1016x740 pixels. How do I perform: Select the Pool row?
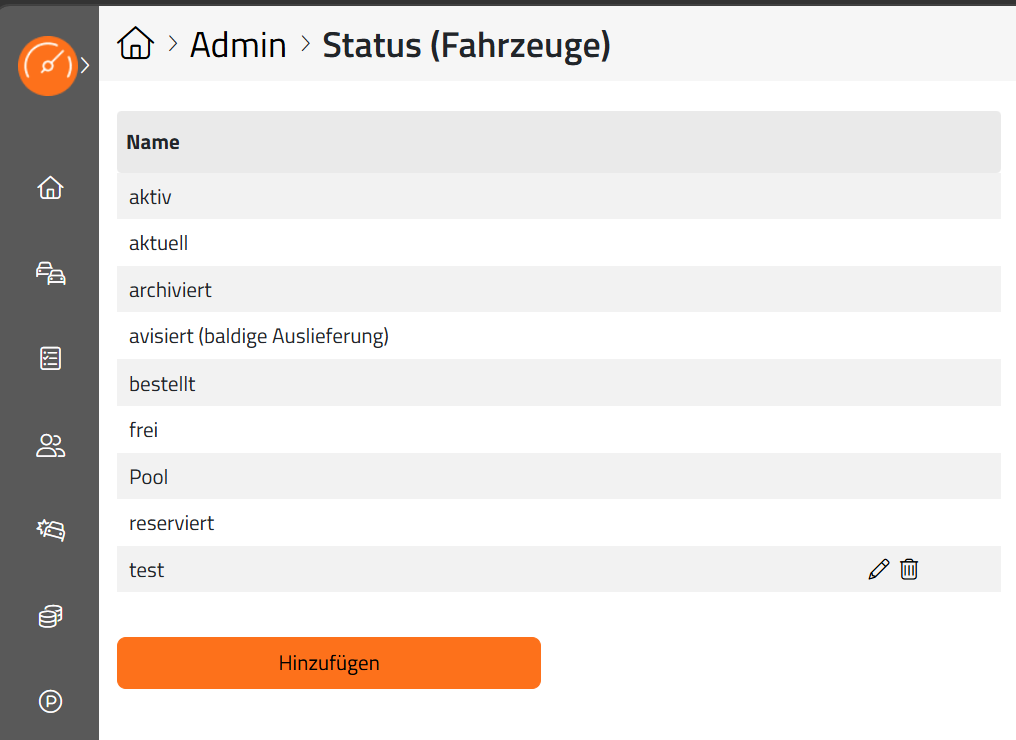coord(559,476)
